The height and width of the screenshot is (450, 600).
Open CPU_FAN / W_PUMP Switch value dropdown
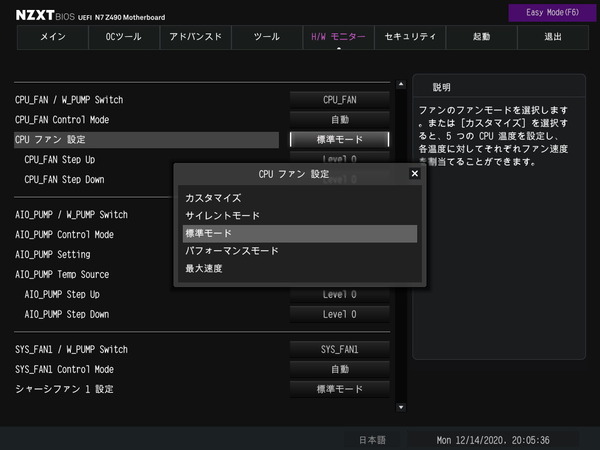coord(339,99)
